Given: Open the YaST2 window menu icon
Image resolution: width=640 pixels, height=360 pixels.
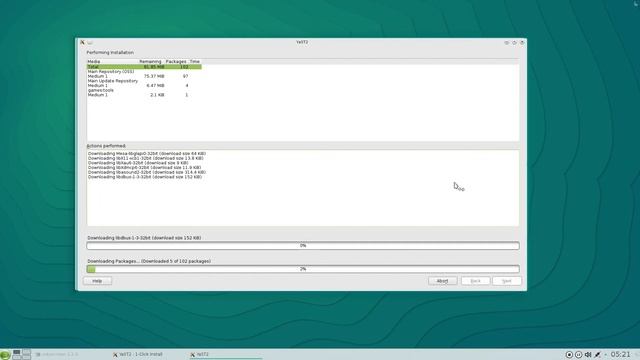Looking at the screenshot, I should point(82,42).
